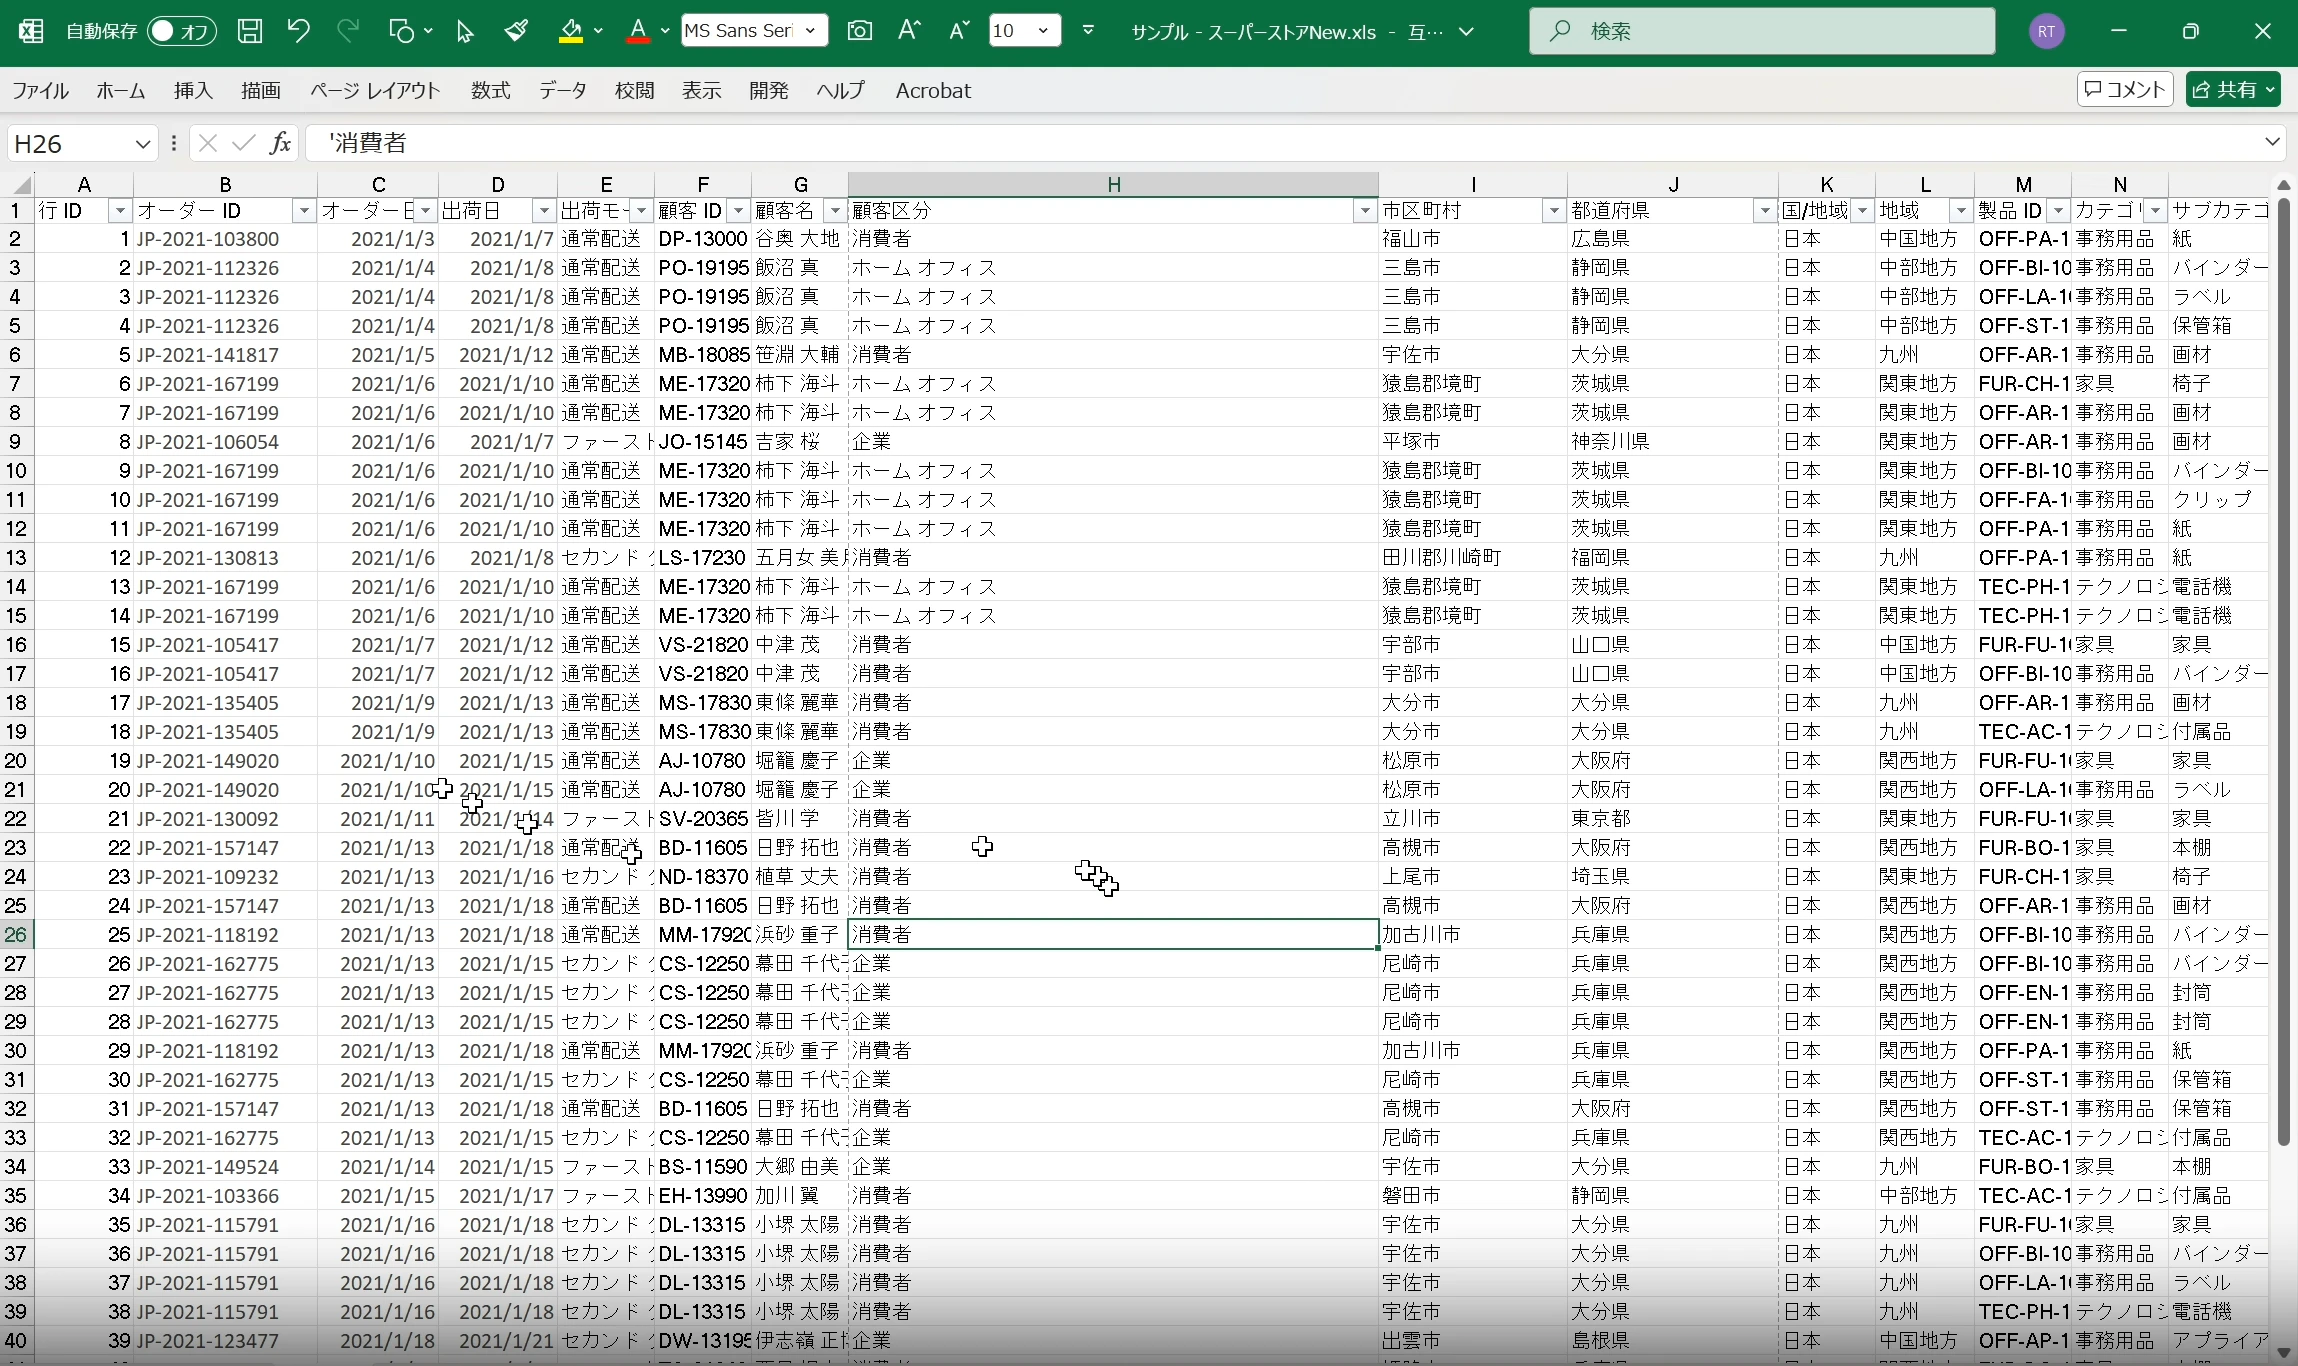Click the Save icon in the toolbar
This screenshot has width=2298, height=1366.
coord(249,31)
